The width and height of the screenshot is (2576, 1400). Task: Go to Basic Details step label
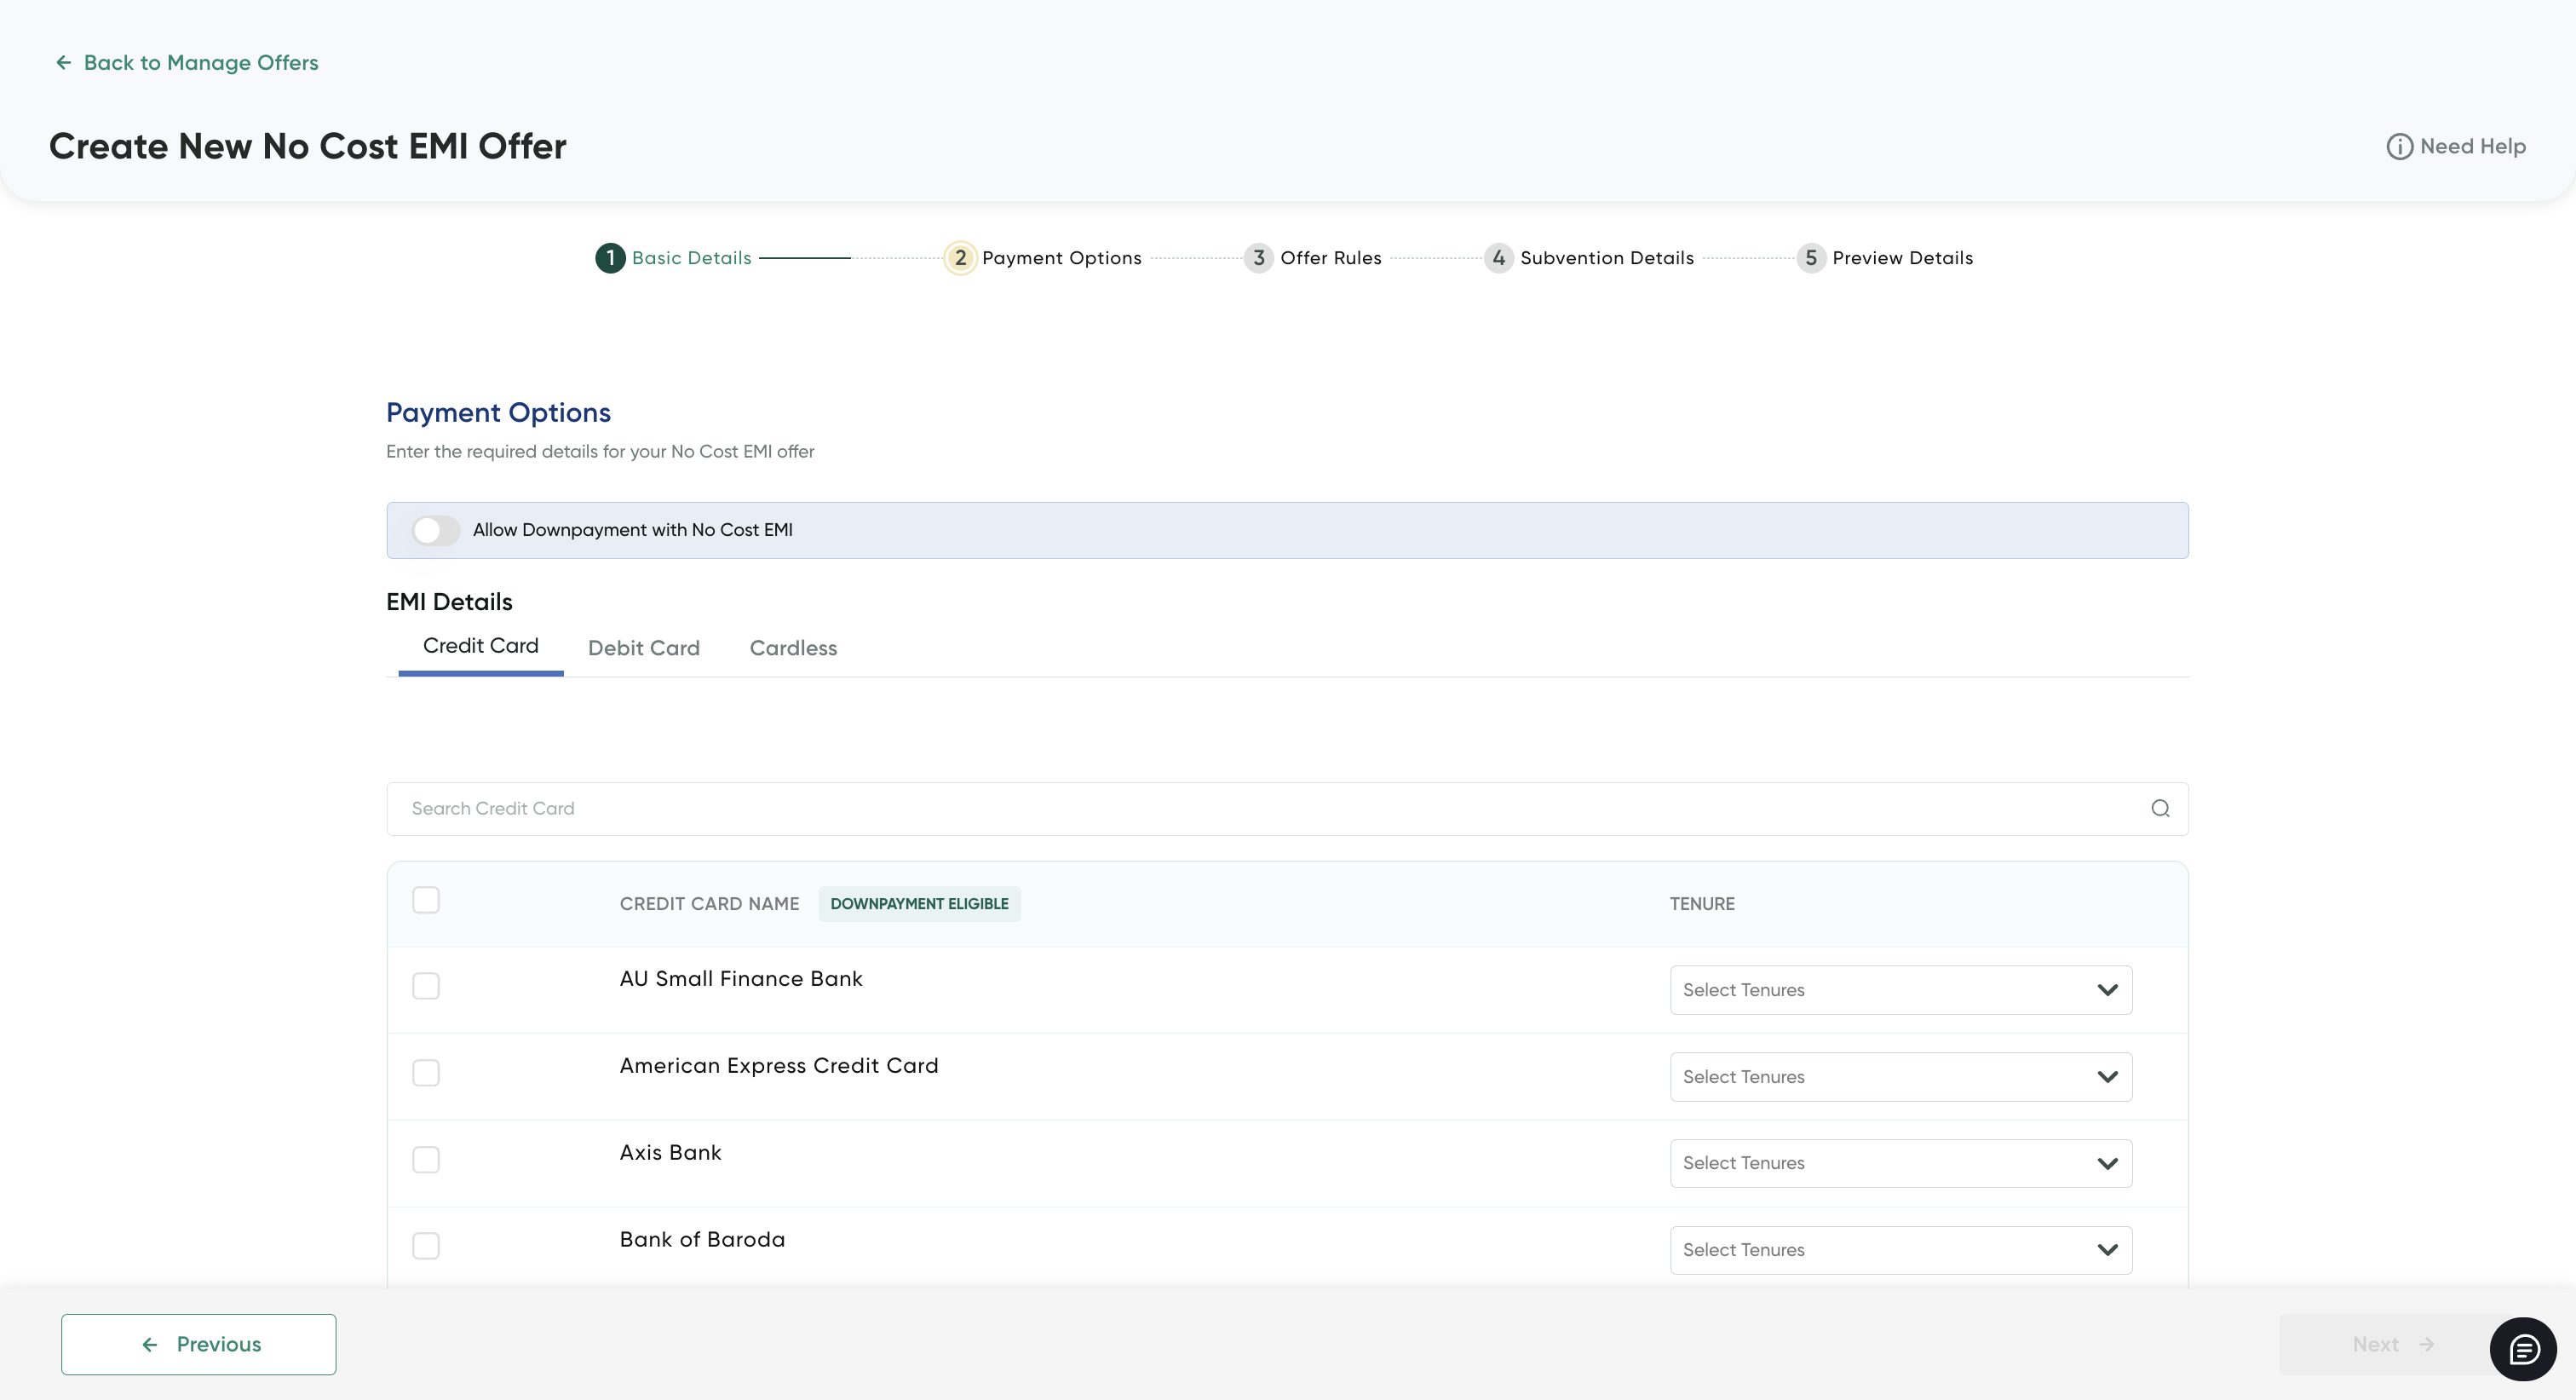point(691,258)
